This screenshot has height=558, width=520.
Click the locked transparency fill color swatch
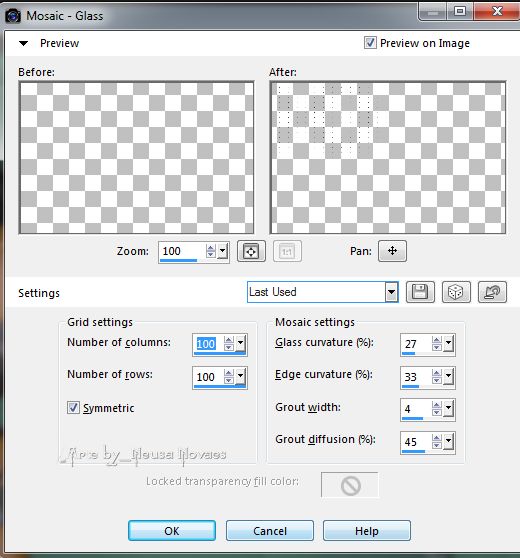[350, 485]
